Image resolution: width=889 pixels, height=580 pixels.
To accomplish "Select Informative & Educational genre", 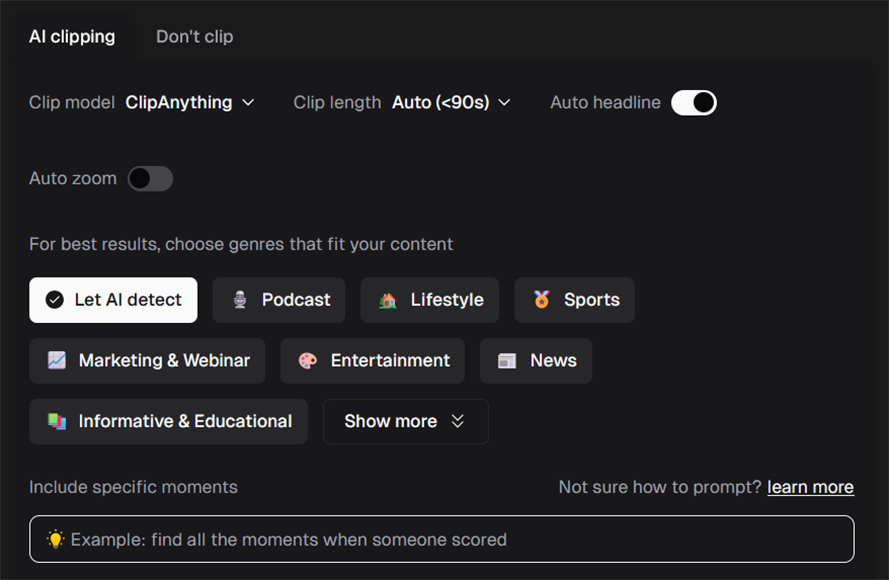I will coord(168,421).
